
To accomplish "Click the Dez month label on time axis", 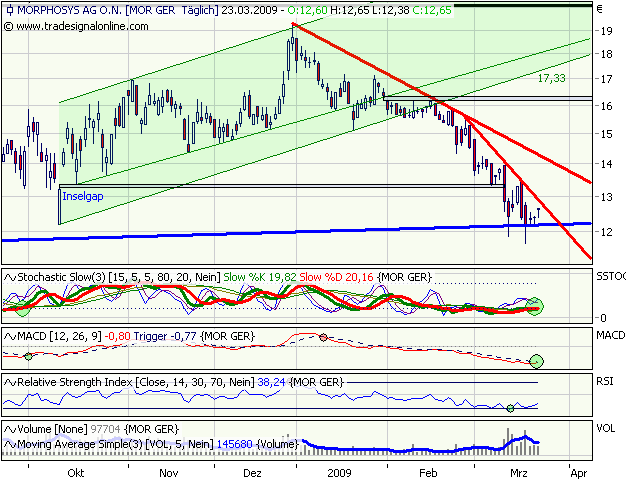I will pyautogui.click(x=253, y=471).
